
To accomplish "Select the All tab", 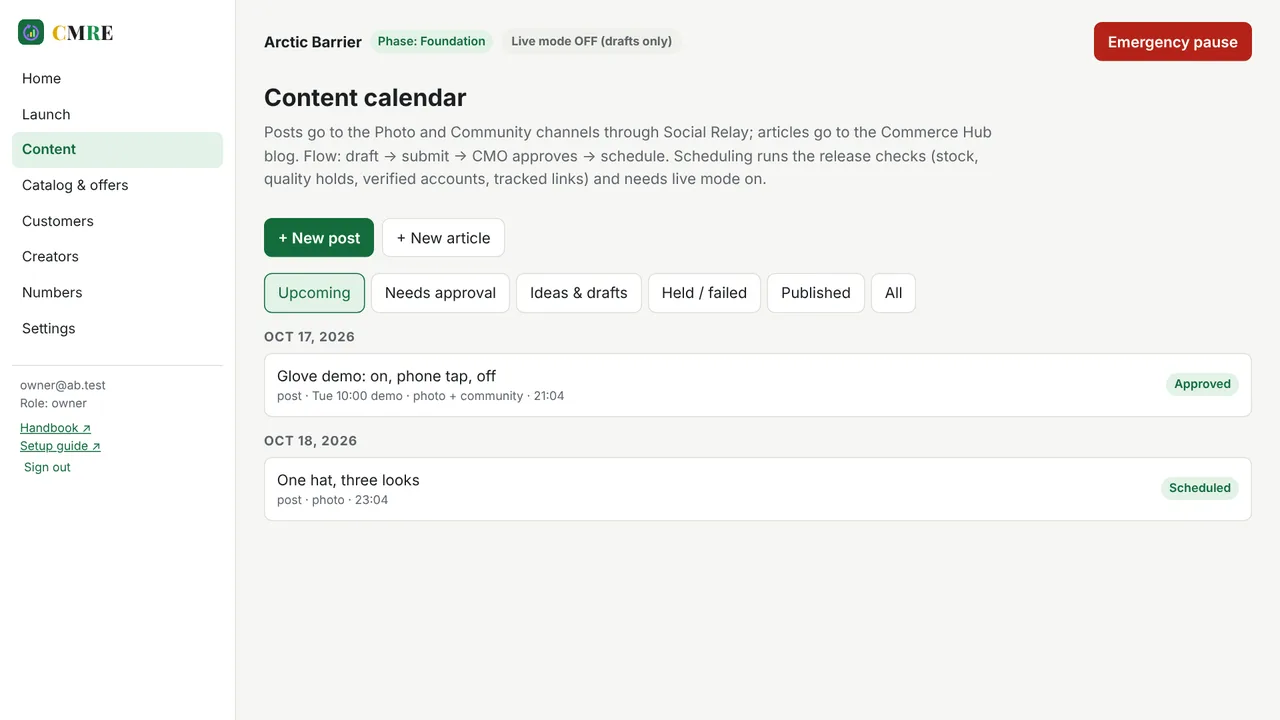I will click(x=893, y=293).
